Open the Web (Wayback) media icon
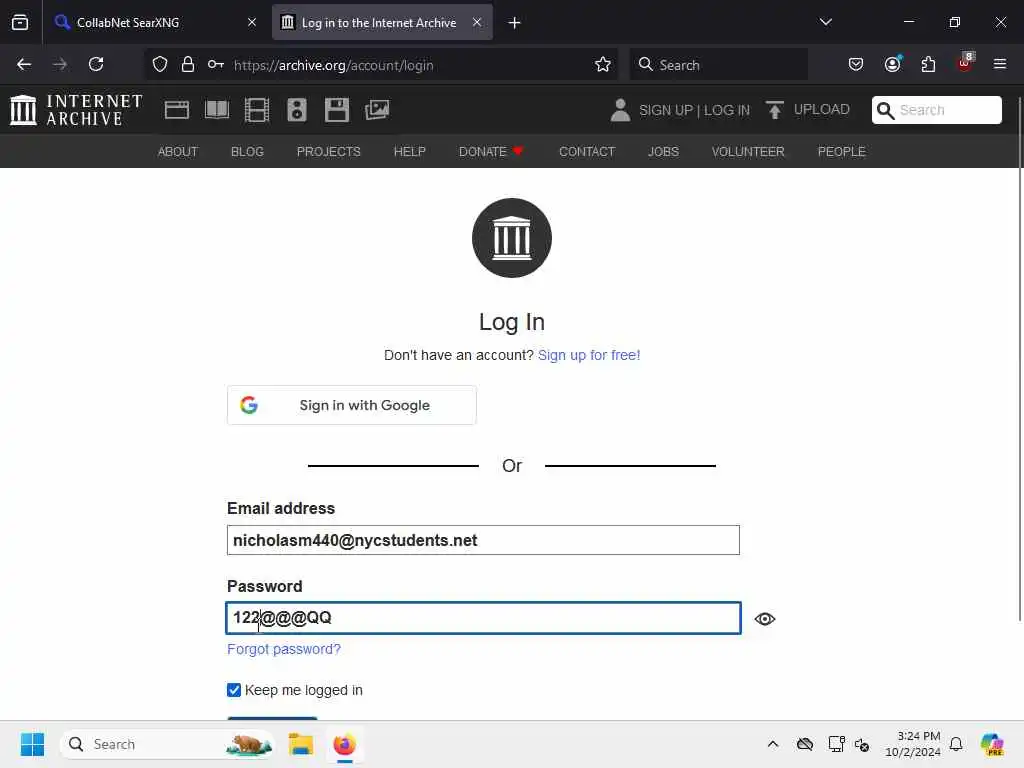 tap(176, 110)
